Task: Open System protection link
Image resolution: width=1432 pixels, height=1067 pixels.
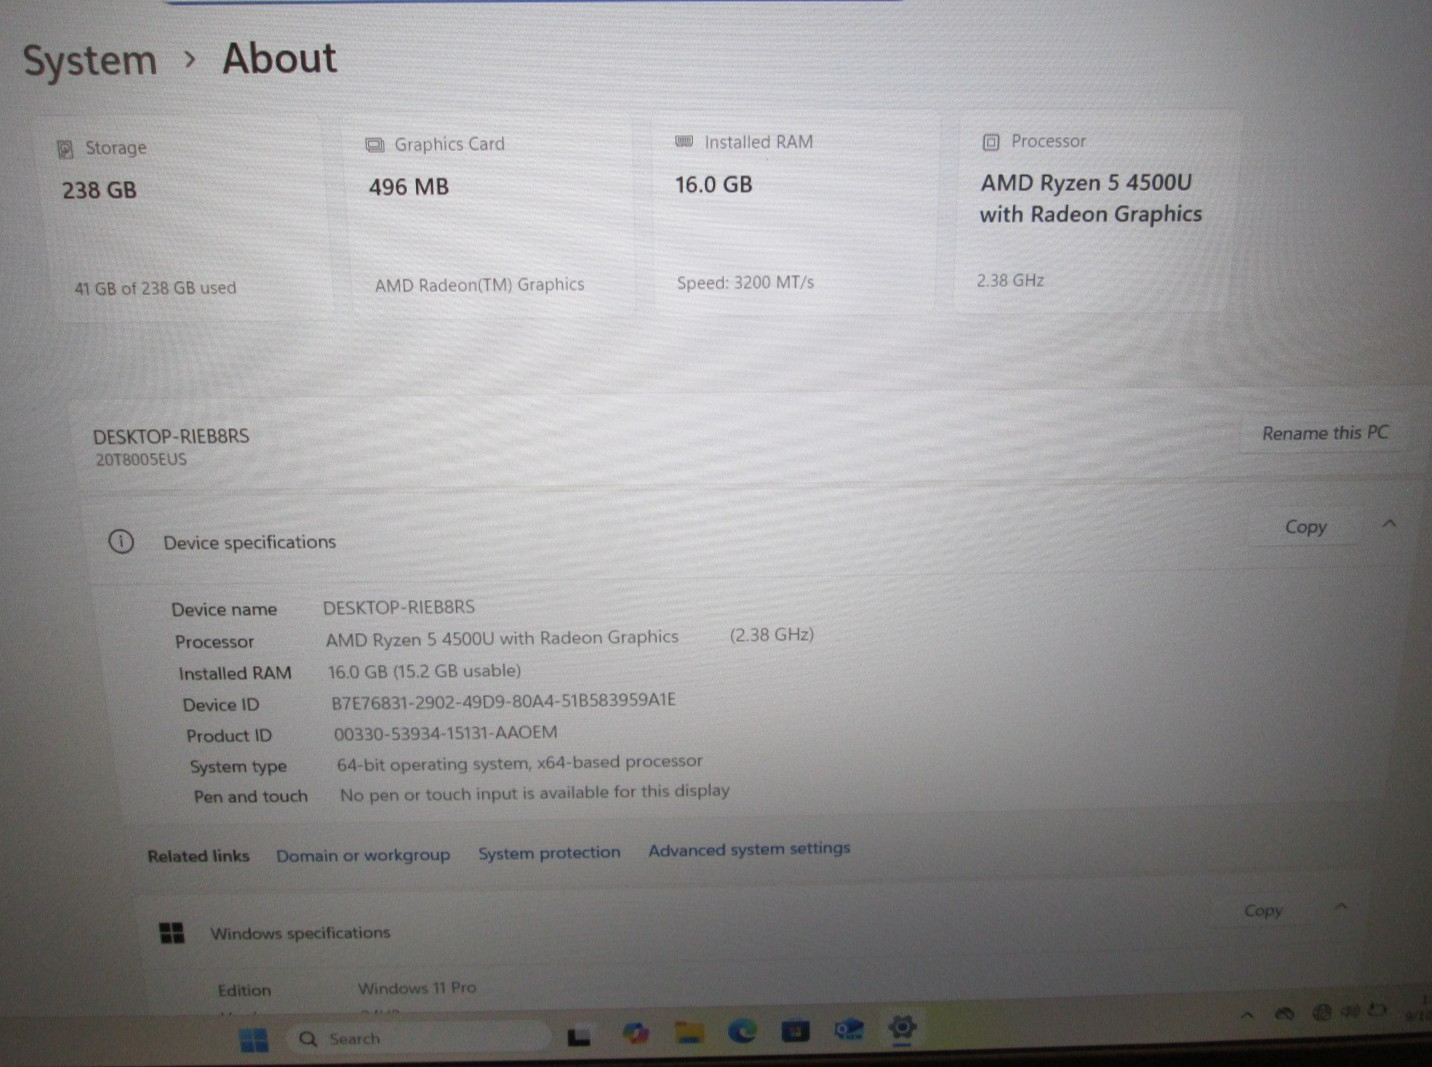Action: (549, 853)
